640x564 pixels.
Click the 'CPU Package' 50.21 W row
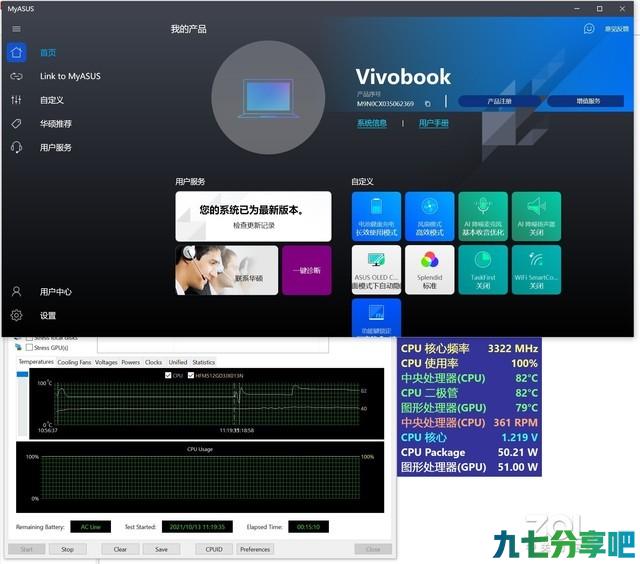pyautogui.click(x=469, y=452)
